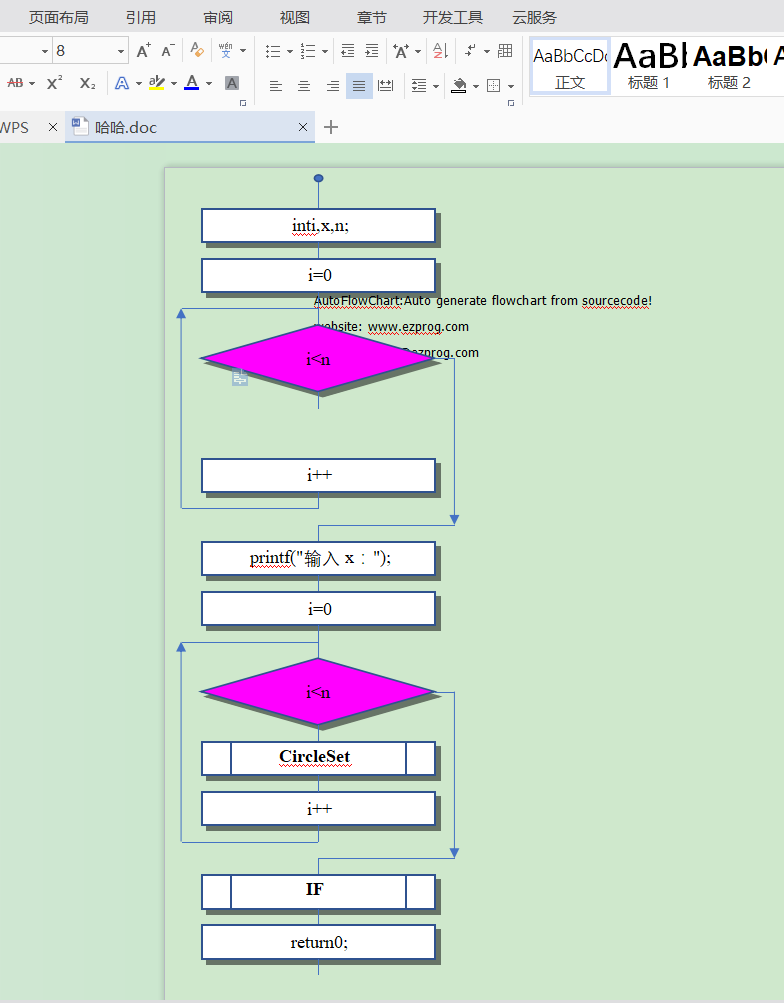Expand the shading color dropdown
Viewport: 784px width, 1003px height.
(x=476, y=86)
